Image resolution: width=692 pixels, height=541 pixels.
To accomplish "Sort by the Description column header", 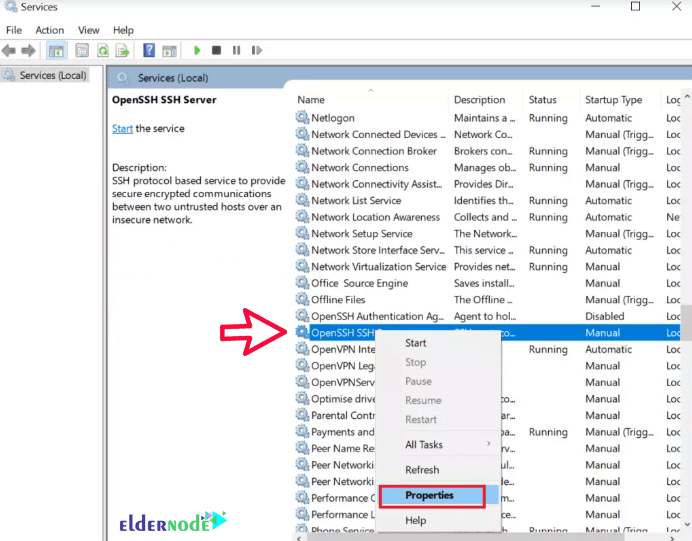I will coord(485,100).
